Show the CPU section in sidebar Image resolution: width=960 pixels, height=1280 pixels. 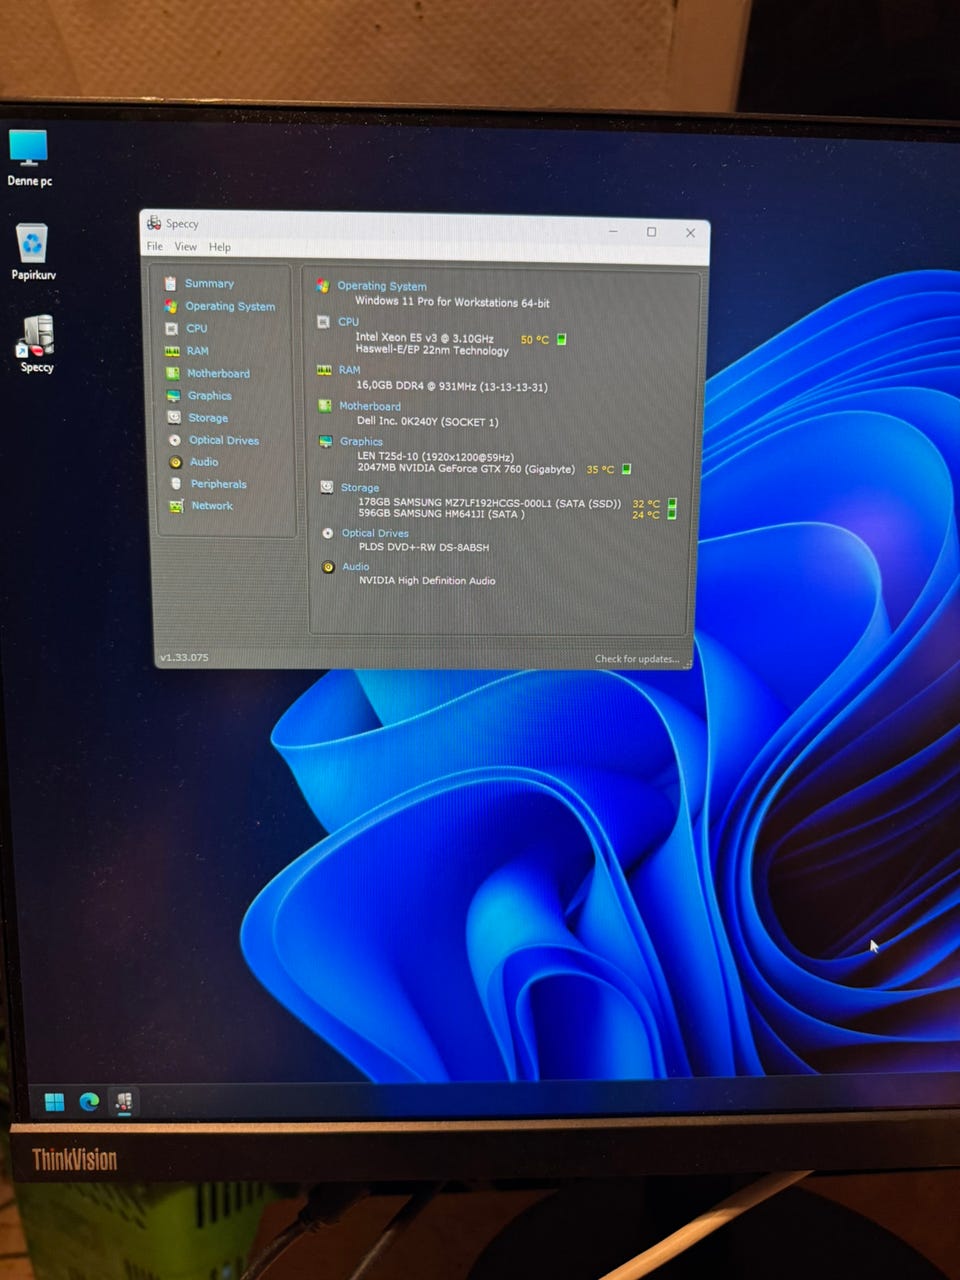click(197, 328)
